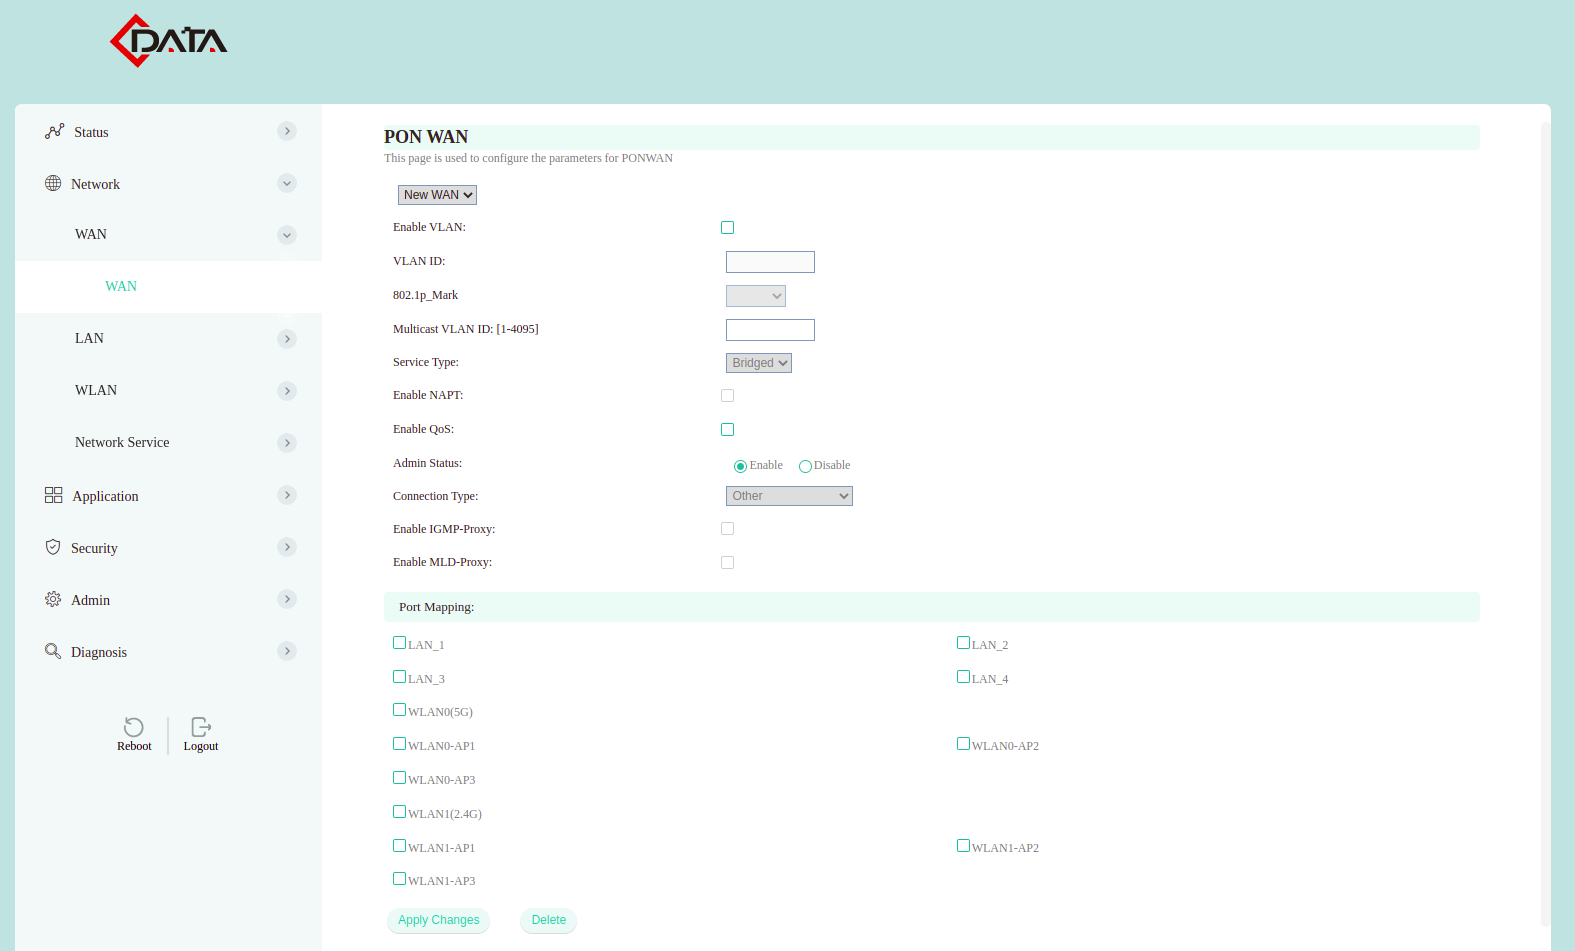This screenshot has height=951, width=1575.
Task: Open the New WAN dropdown
Action: (x=437, y=195)
